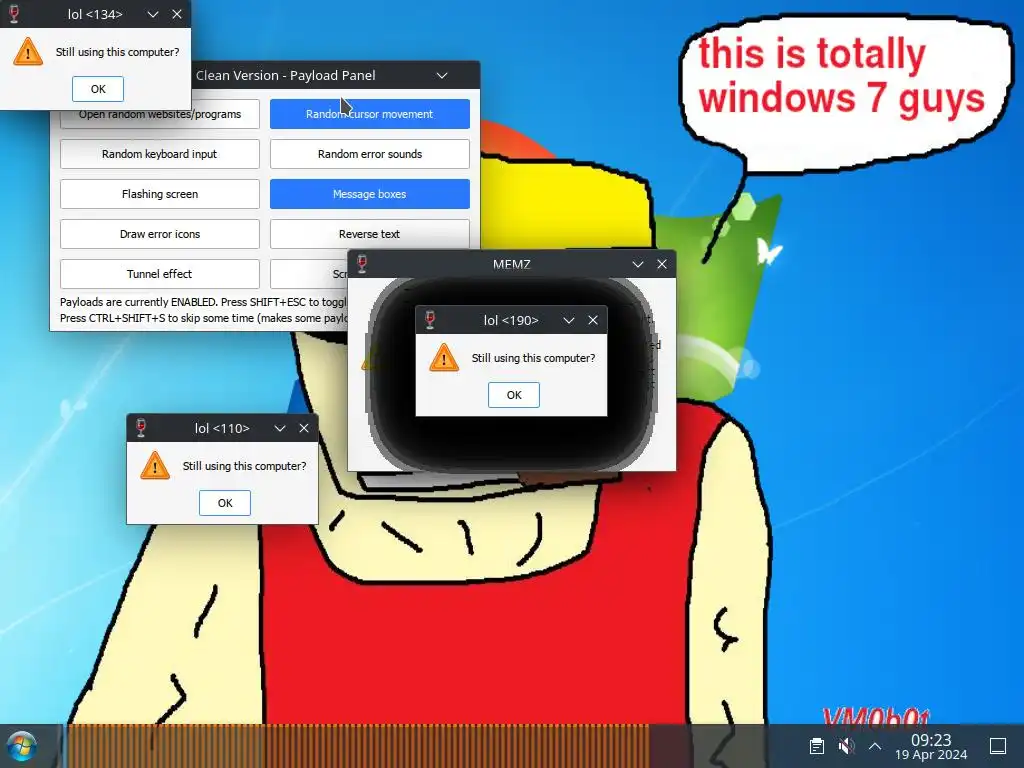Open the lol <134> window chevron menu
The width and height of the screenshot is (1024, 768).
coord(153,14)
